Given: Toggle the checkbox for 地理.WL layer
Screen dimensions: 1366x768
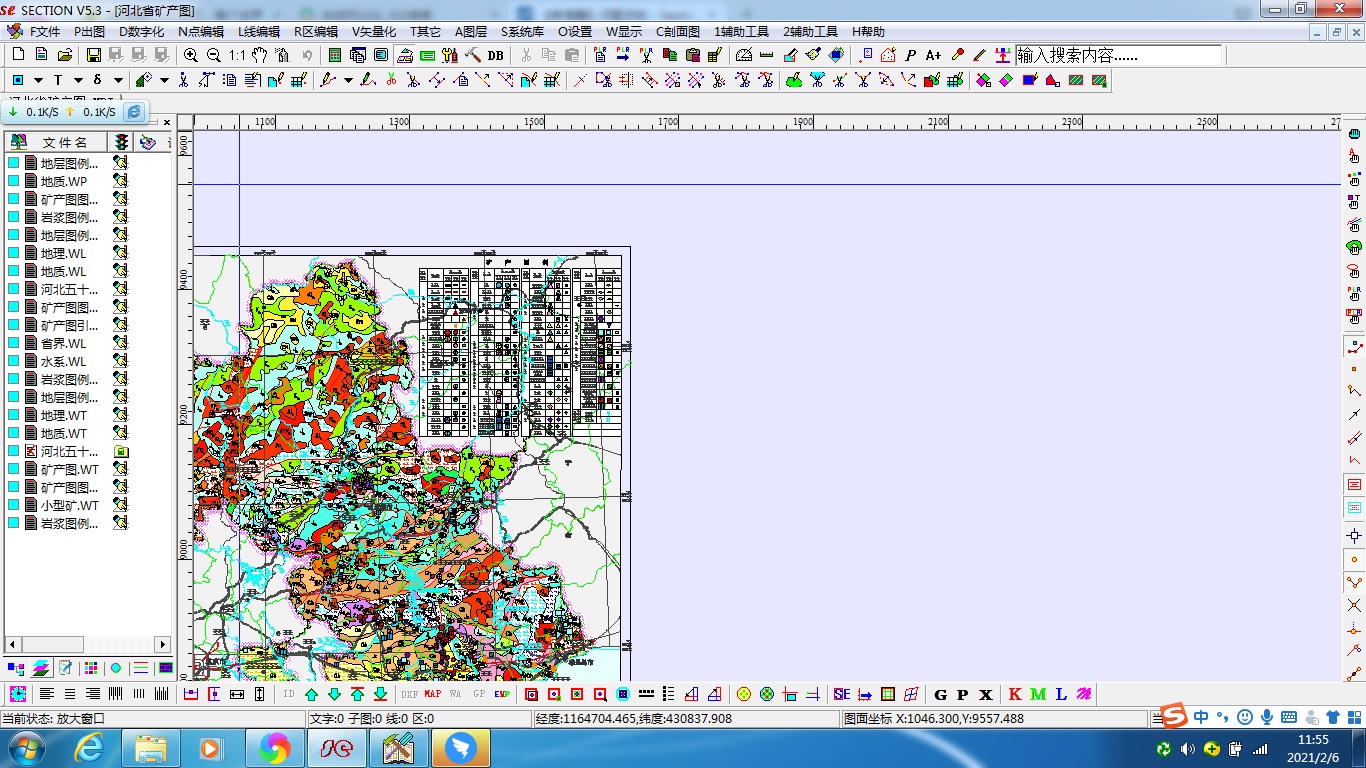Looking at the screenshot, I should coord(14,253).
